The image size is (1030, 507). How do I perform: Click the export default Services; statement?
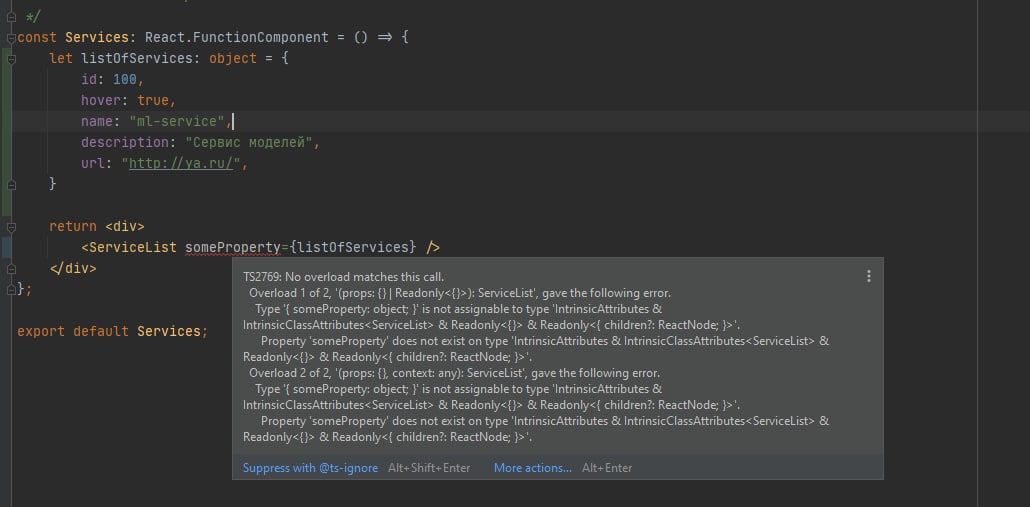112,332
